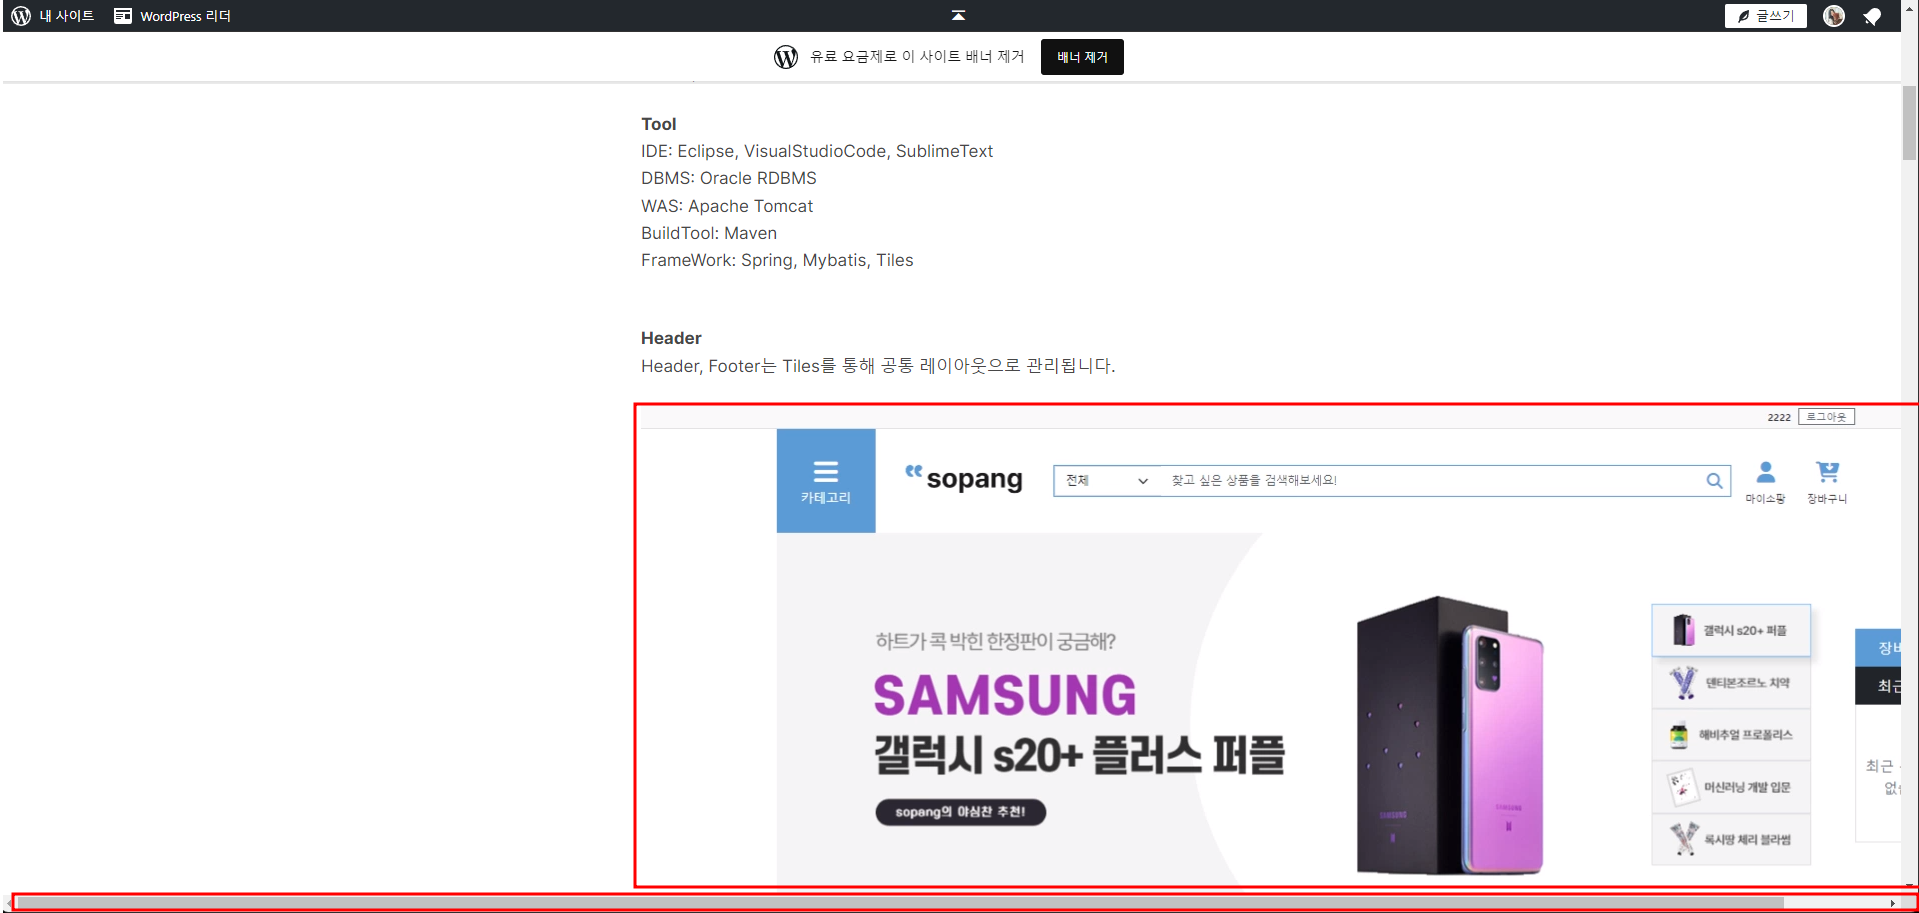Screen dimensions: 1919x913
Task: Click the vertical scrollbar thumb
Action: (x=1910, y=122)
